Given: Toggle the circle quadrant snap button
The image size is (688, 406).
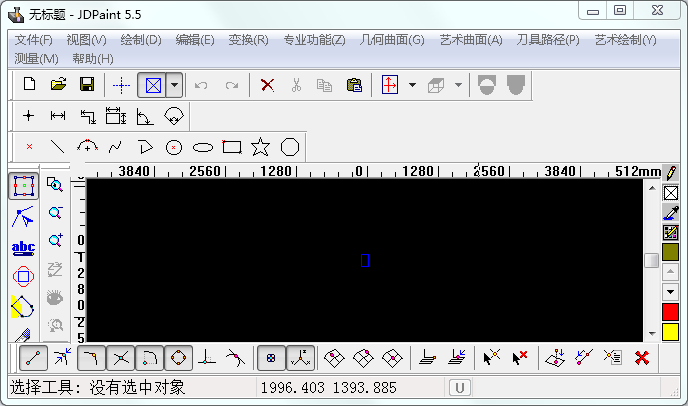Looking at the screenshot, I should (x=179, y=357).
